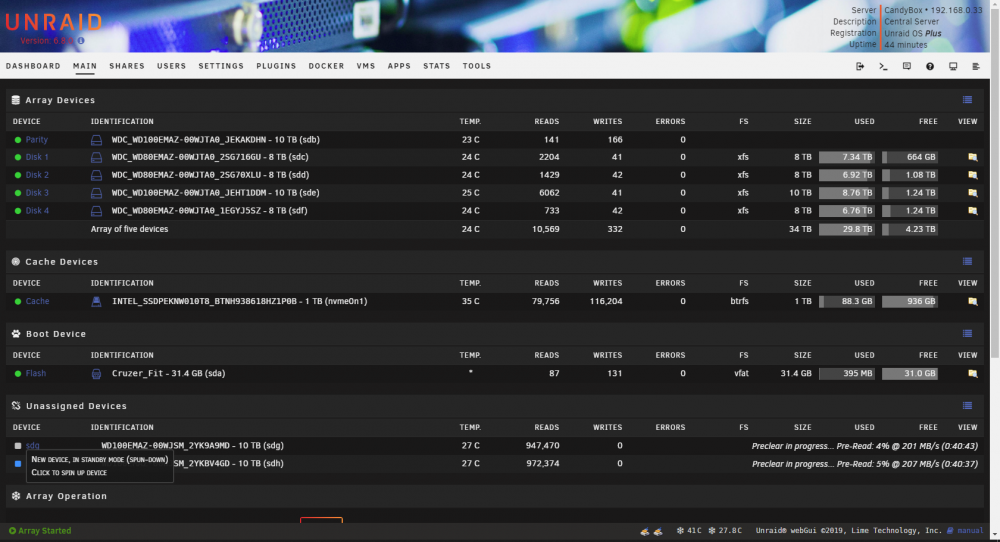Click Disk 4 drive icon

coord(96,210)
